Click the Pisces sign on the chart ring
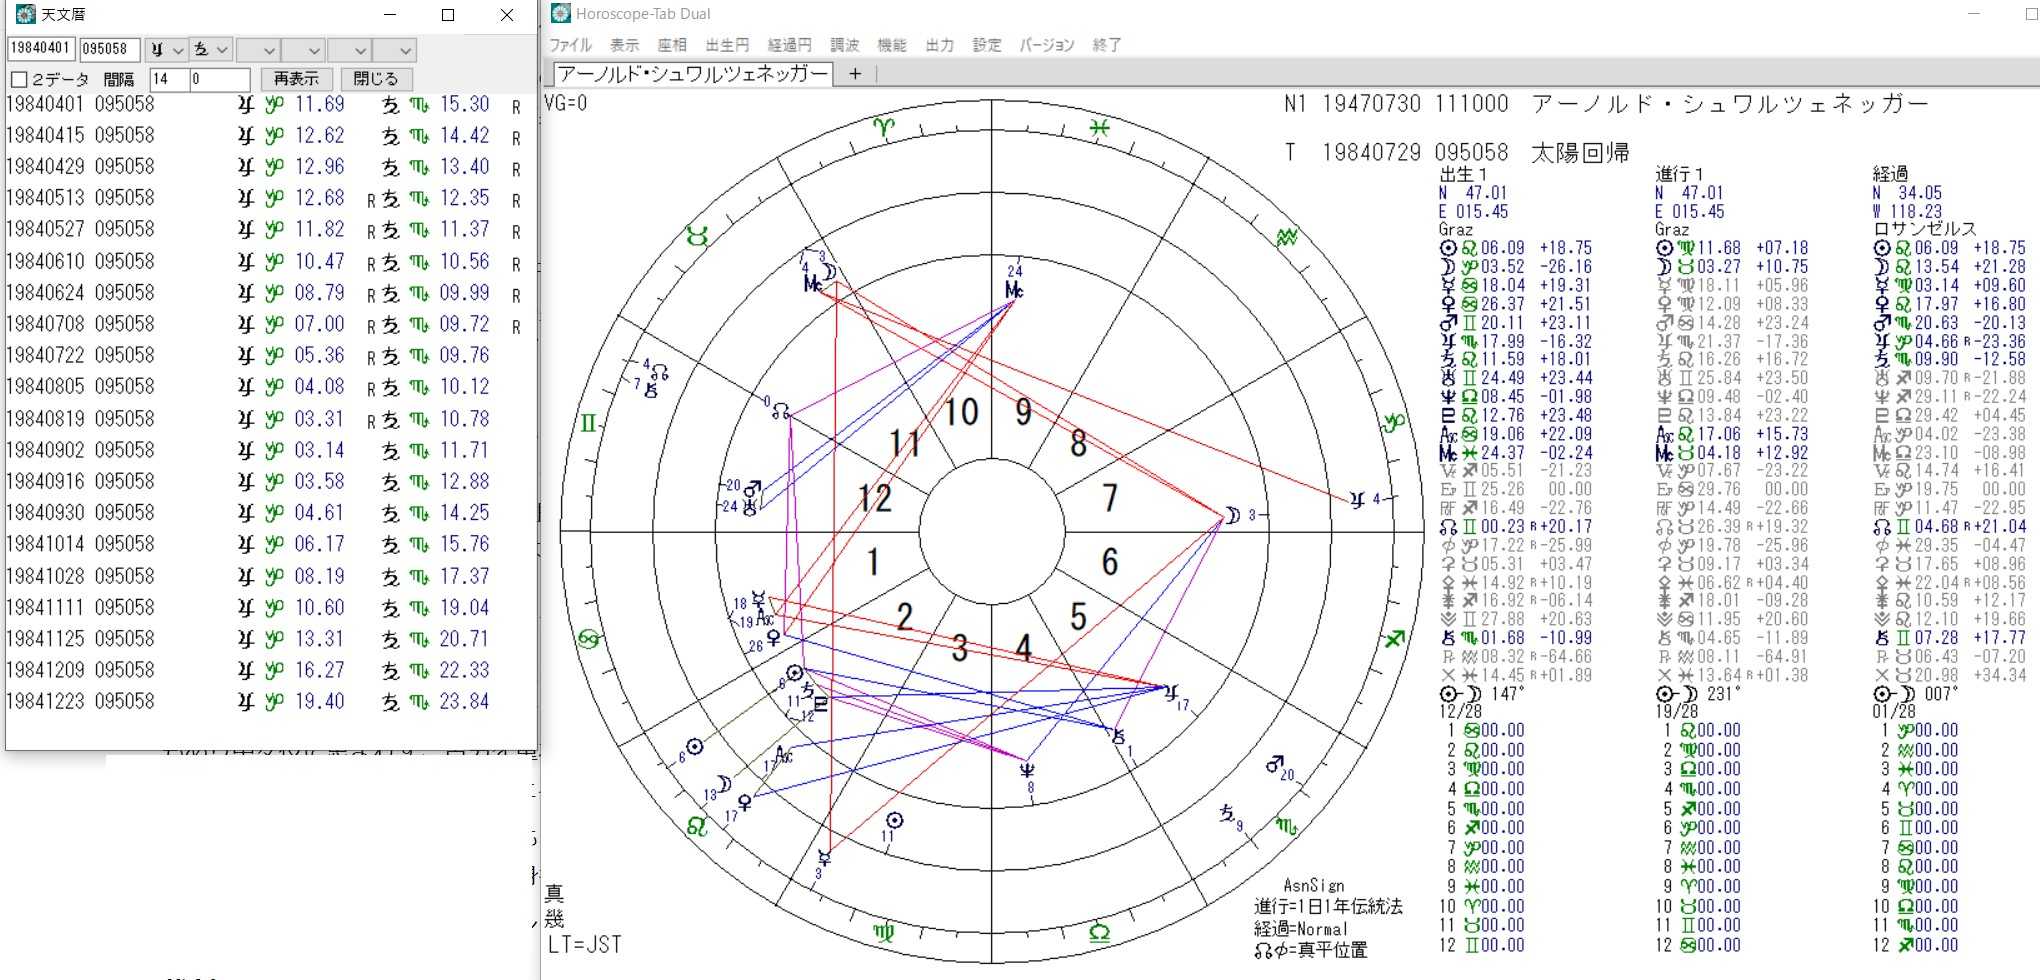Screen dimensions: 2040x980 coord(1099,127)
